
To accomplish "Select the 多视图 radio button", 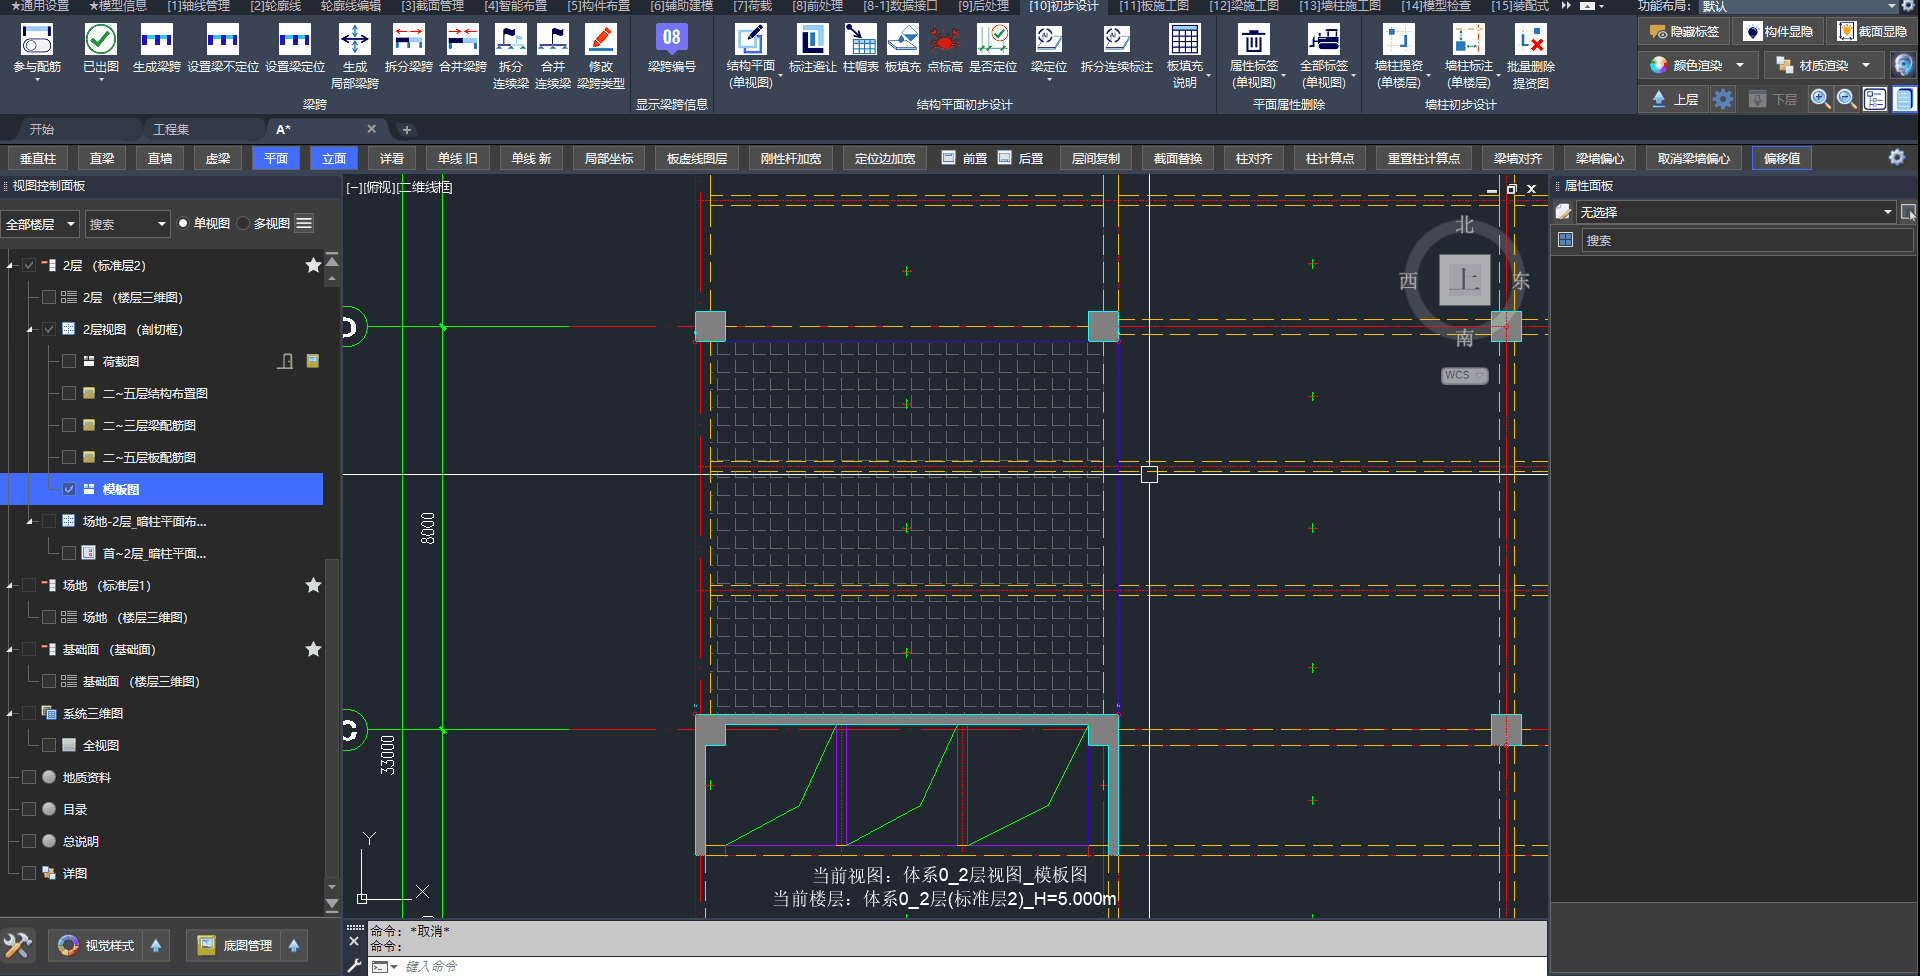I will pyautogui.click(x=244, y=224).
